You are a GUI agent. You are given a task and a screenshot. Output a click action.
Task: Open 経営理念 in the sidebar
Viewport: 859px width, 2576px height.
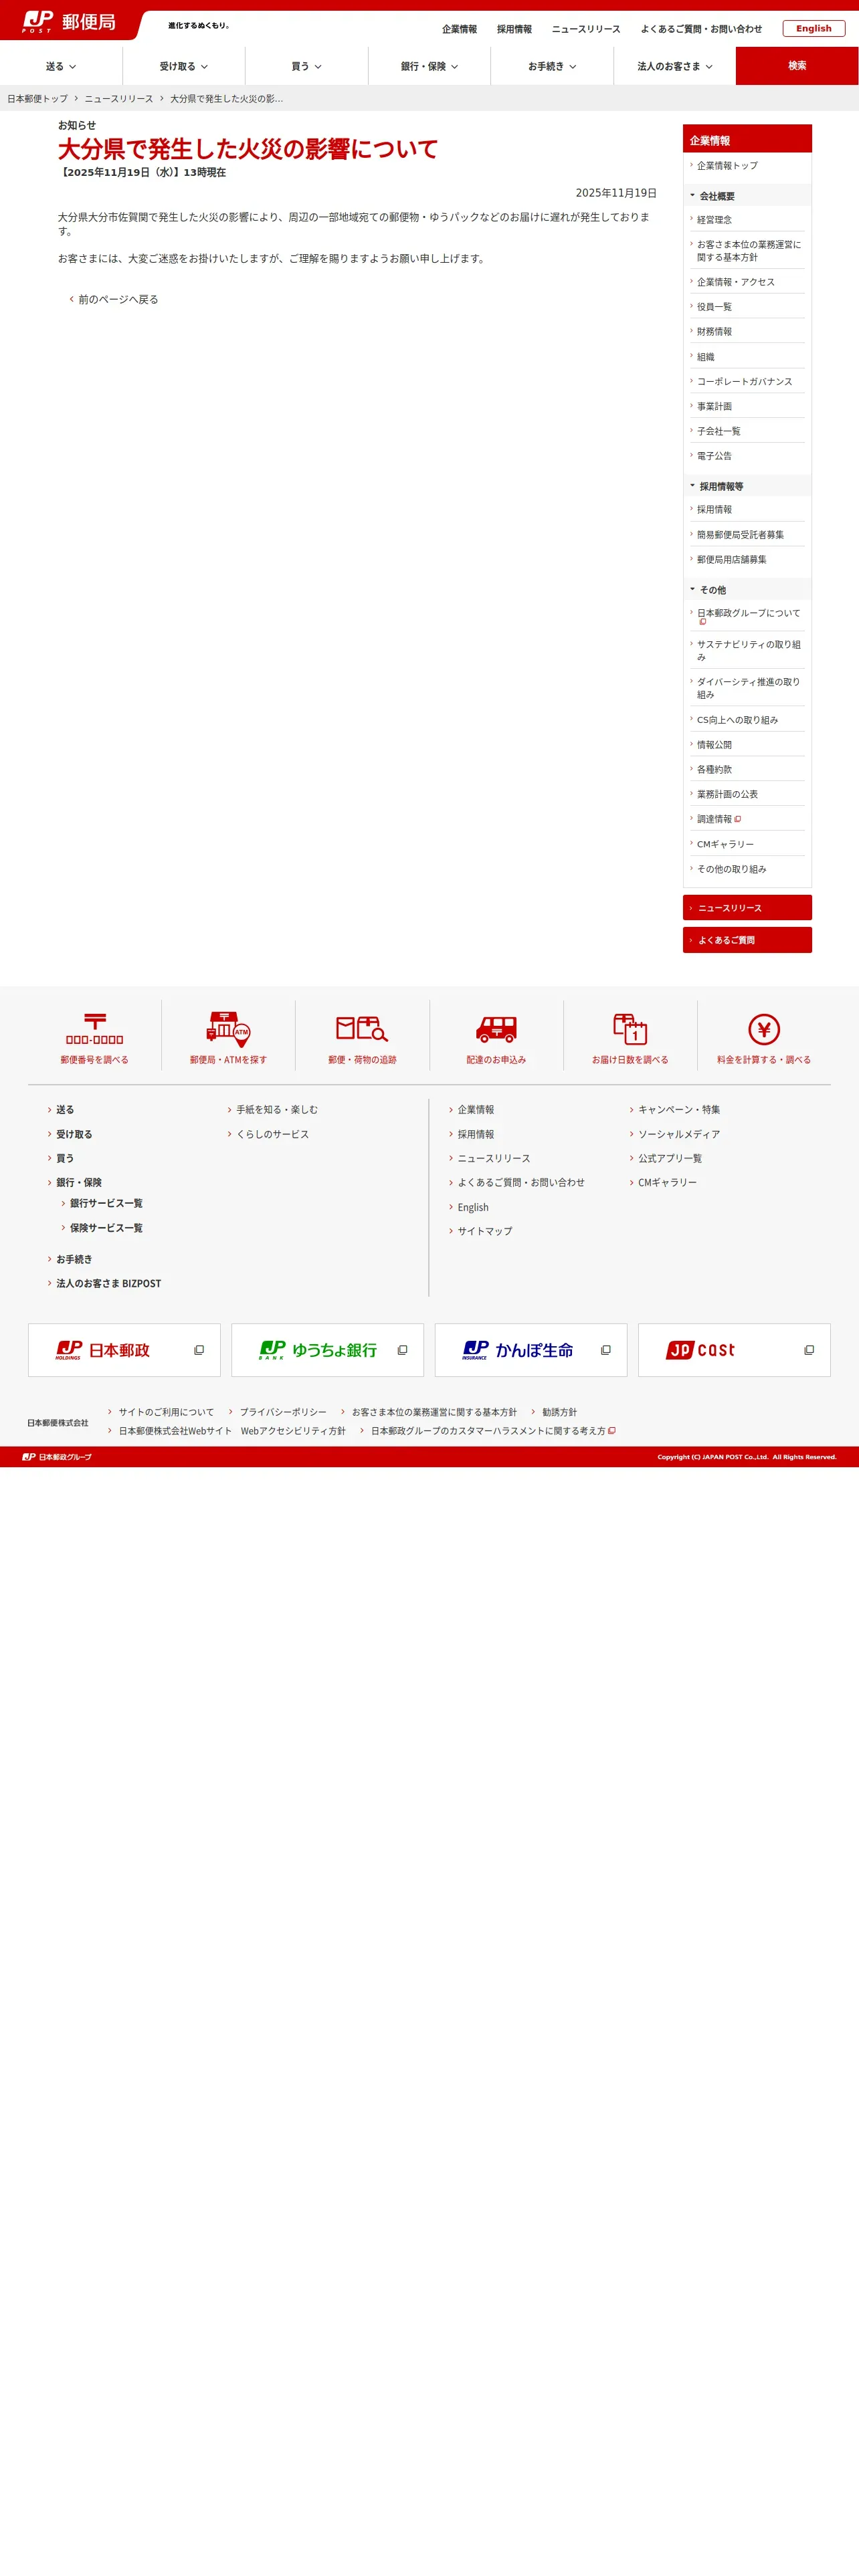tap(714, 220)
